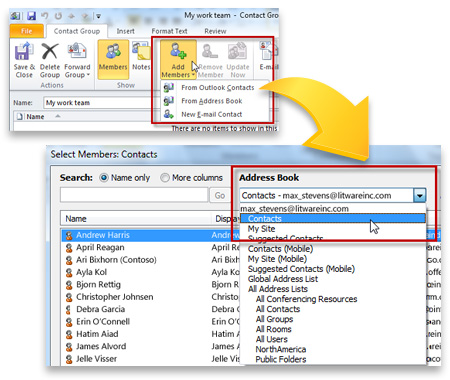450x380 pixels.
Task: Select My Site (Mobile) in address book list
Action: click(333, 259)
